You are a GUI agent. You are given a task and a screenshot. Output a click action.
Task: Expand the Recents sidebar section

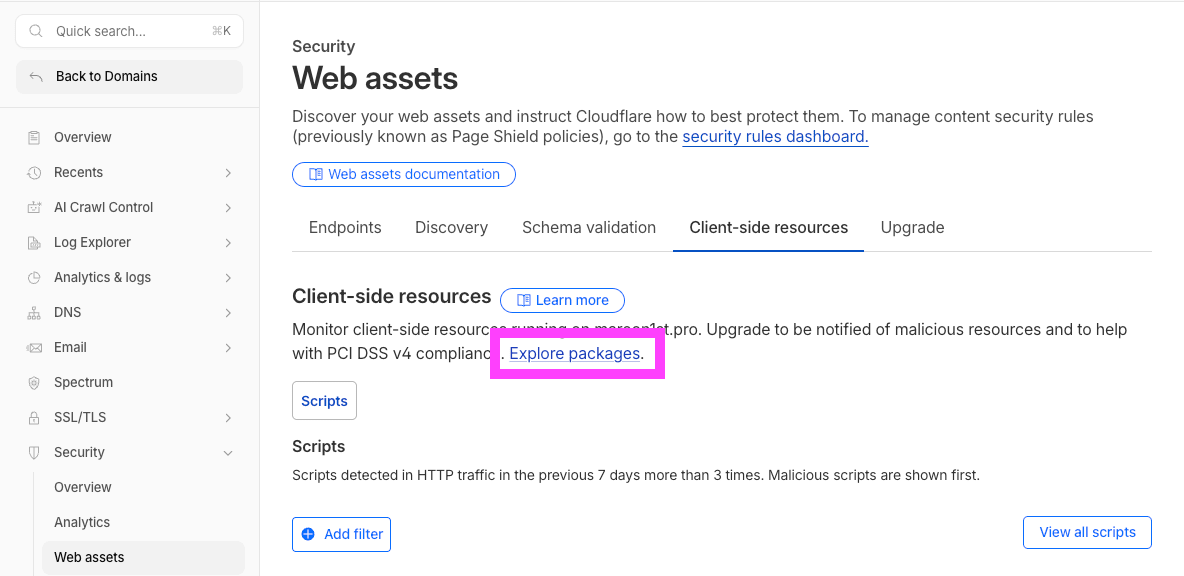[228, 172]
